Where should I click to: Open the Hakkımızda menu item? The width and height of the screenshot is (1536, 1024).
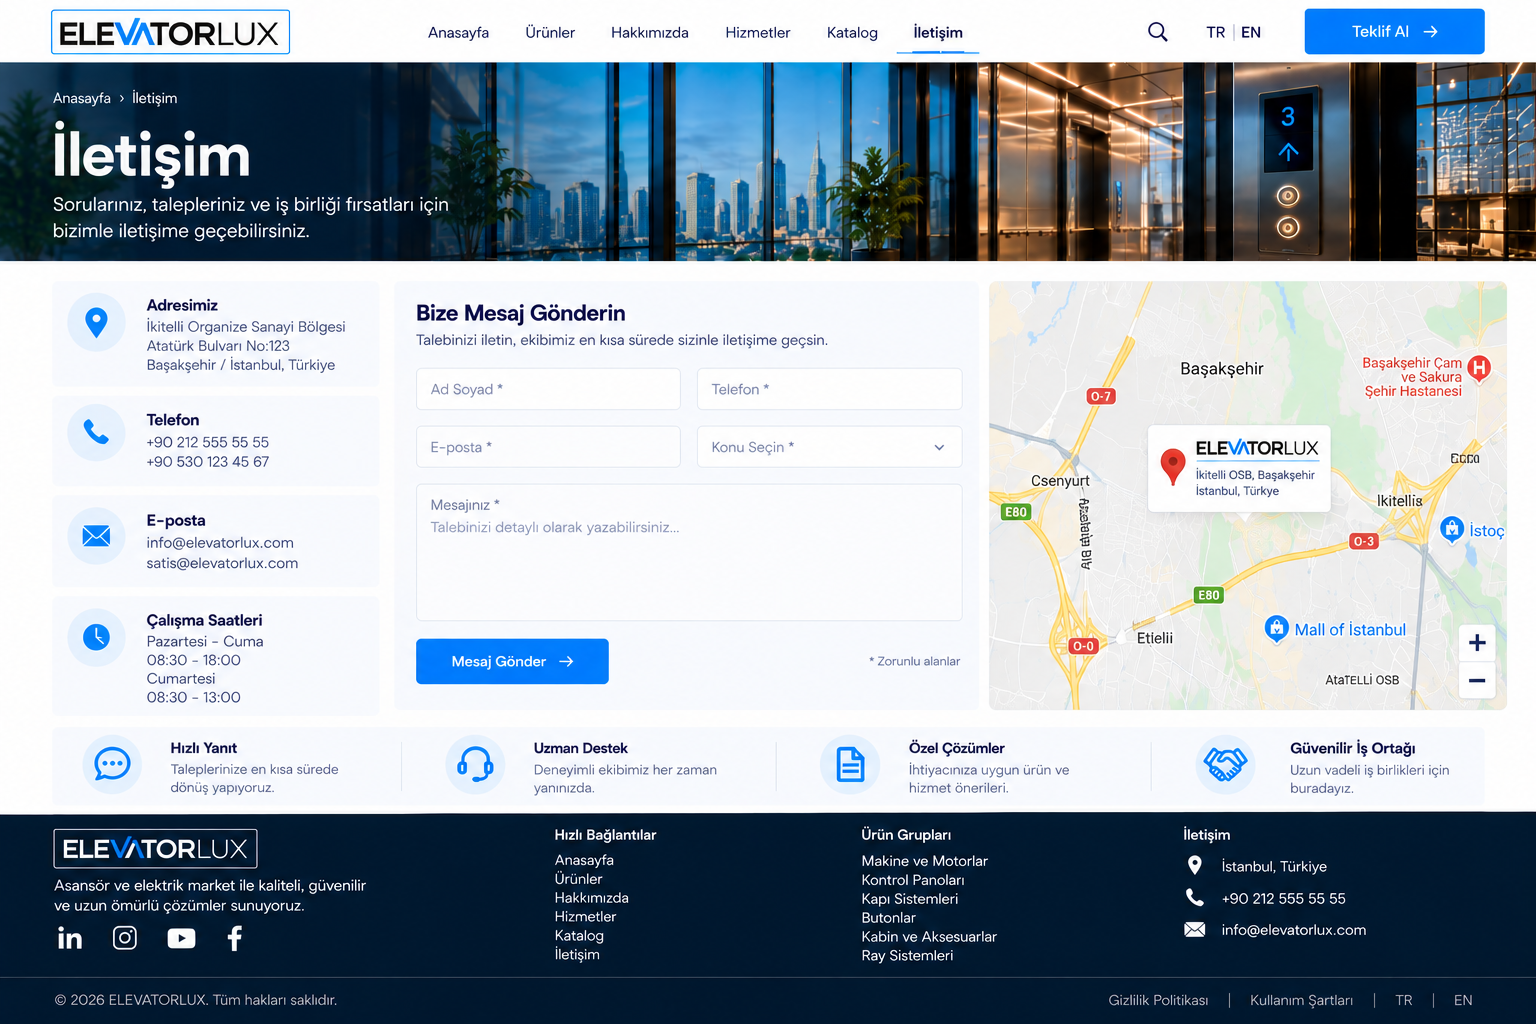(650, 32)
